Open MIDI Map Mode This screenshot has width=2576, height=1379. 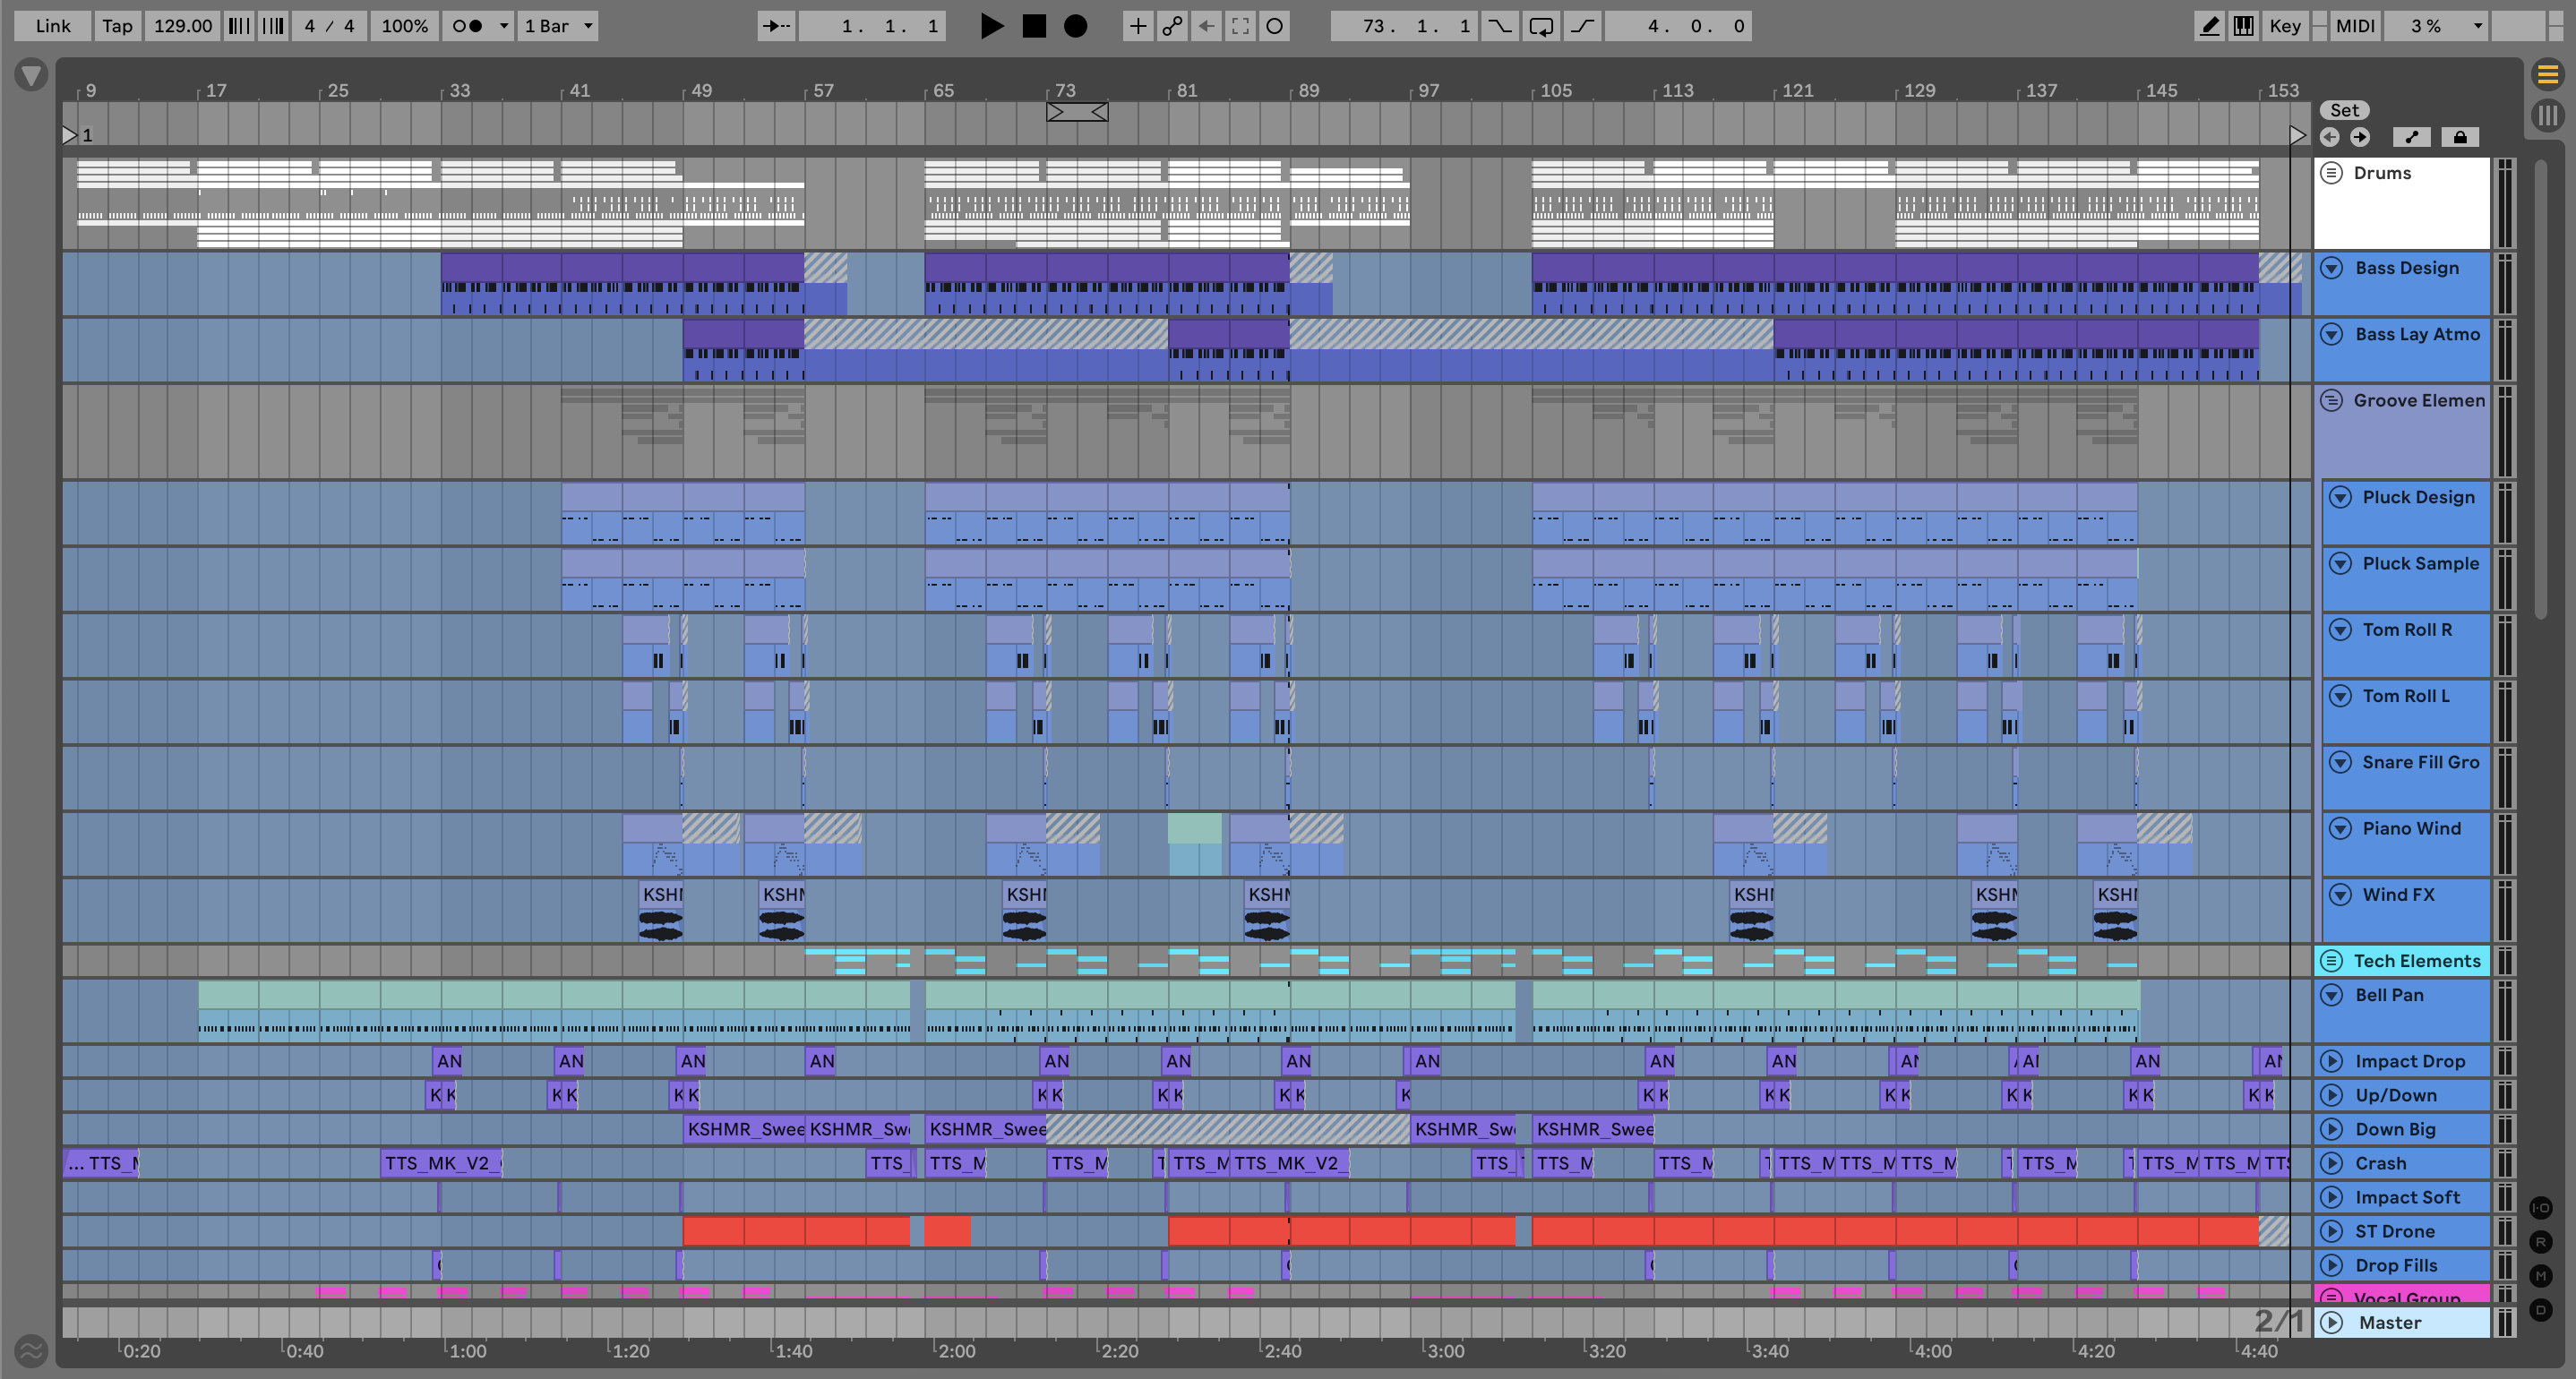pyautogui.click(x=2355, y=26)
